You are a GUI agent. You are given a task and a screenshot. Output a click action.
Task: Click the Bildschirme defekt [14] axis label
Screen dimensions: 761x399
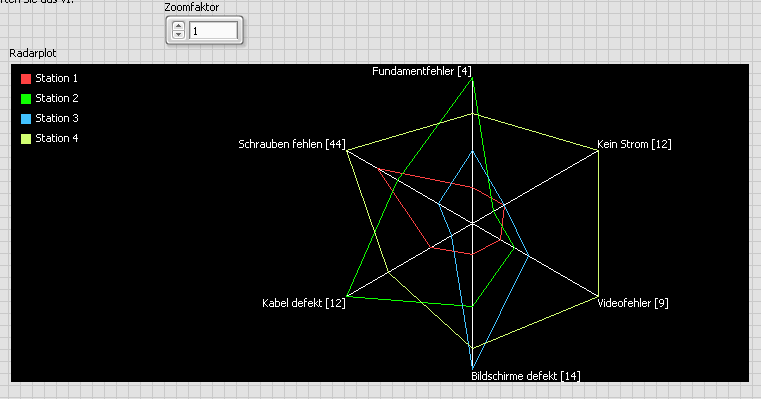pyautogui.click(x=526, y=376)
